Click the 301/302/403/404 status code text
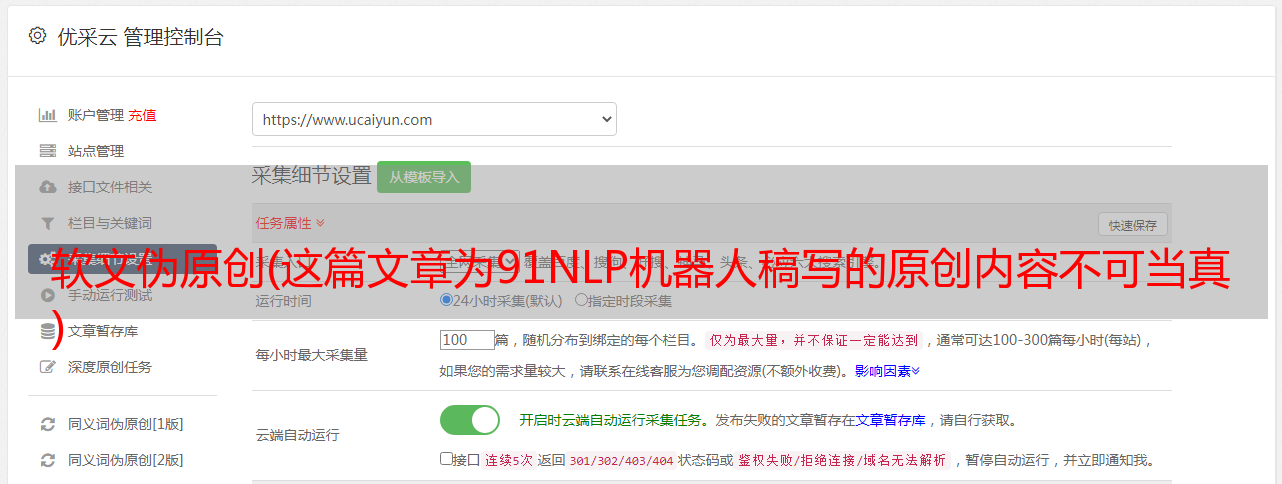1282x484 pixels. click(x=620, y=460)
